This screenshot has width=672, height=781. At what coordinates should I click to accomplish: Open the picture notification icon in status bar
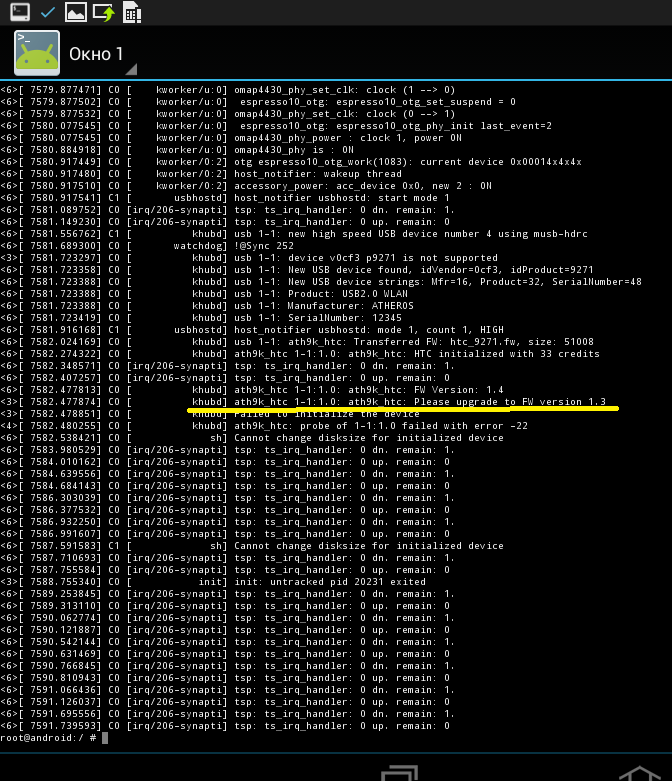(76, 12)
